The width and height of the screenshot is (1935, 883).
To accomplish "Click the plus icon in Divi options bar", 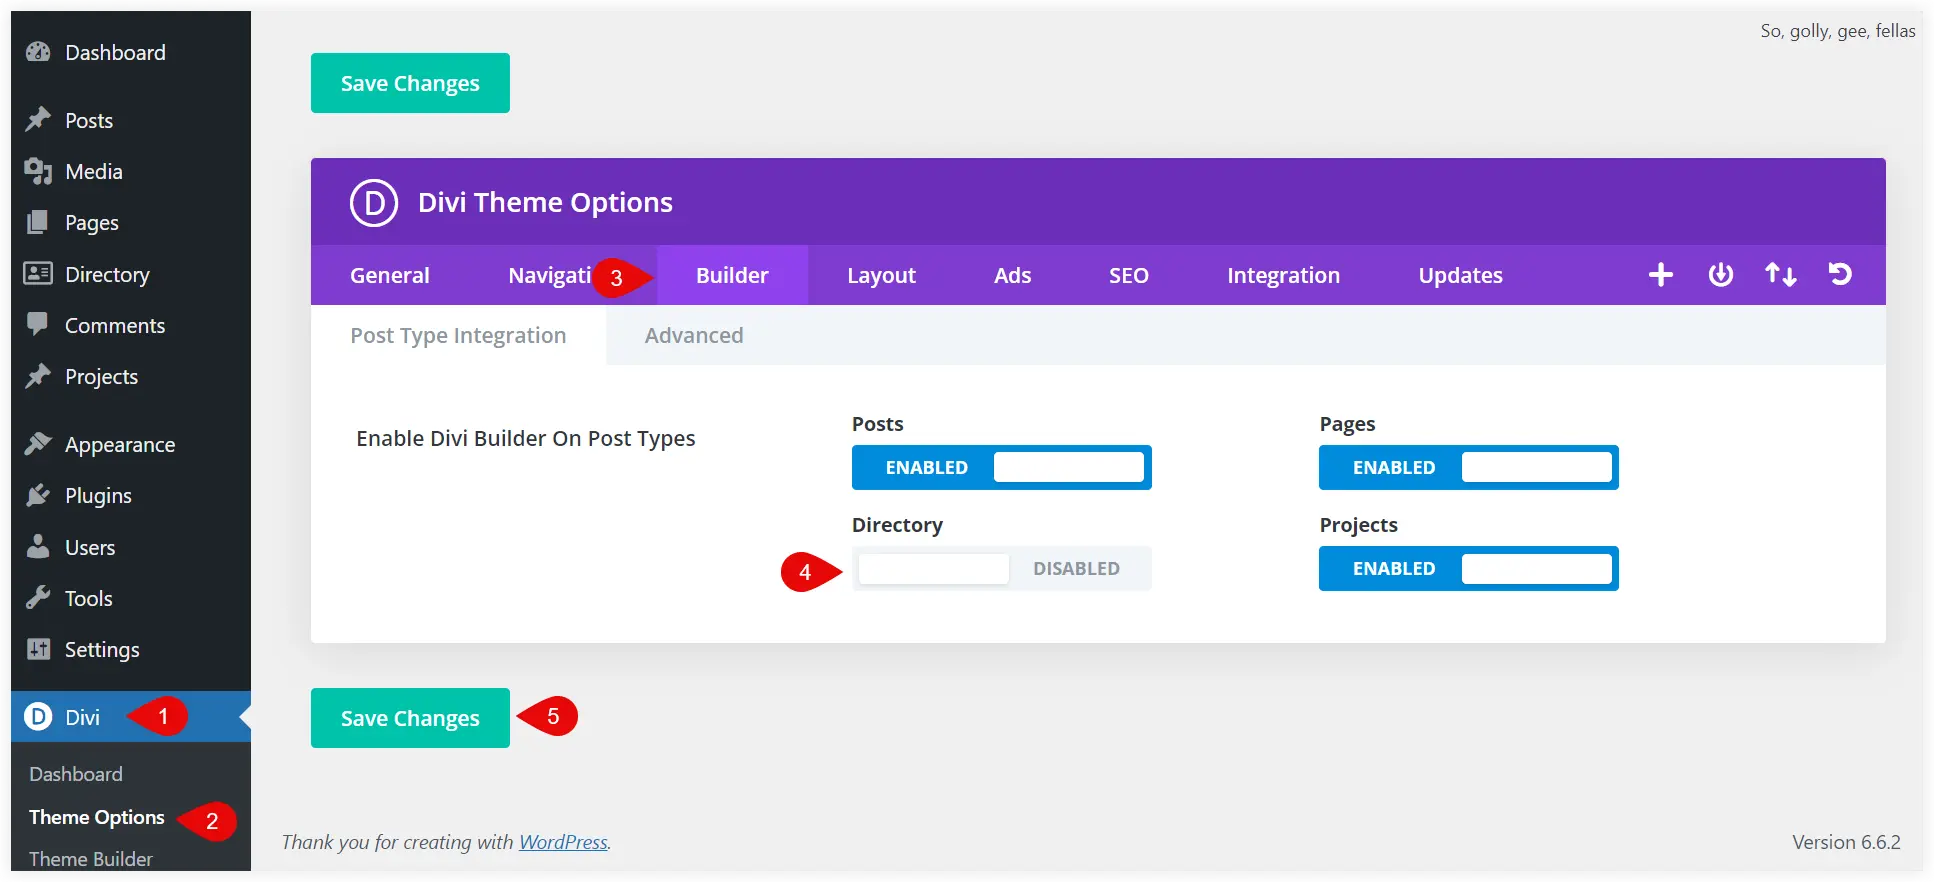I will point(1661,274).
